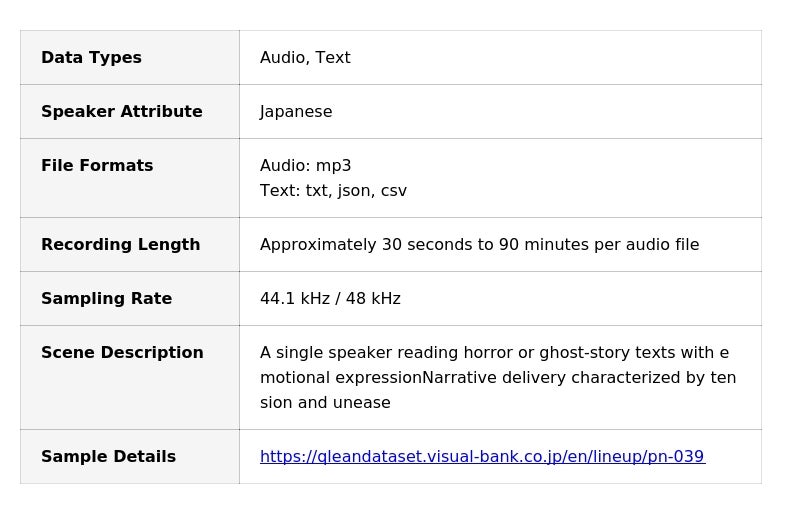The image size is (800, 514).
Task: Click the "motional expressionNarrative delivery" text line
Action: (x=498, y=378)
